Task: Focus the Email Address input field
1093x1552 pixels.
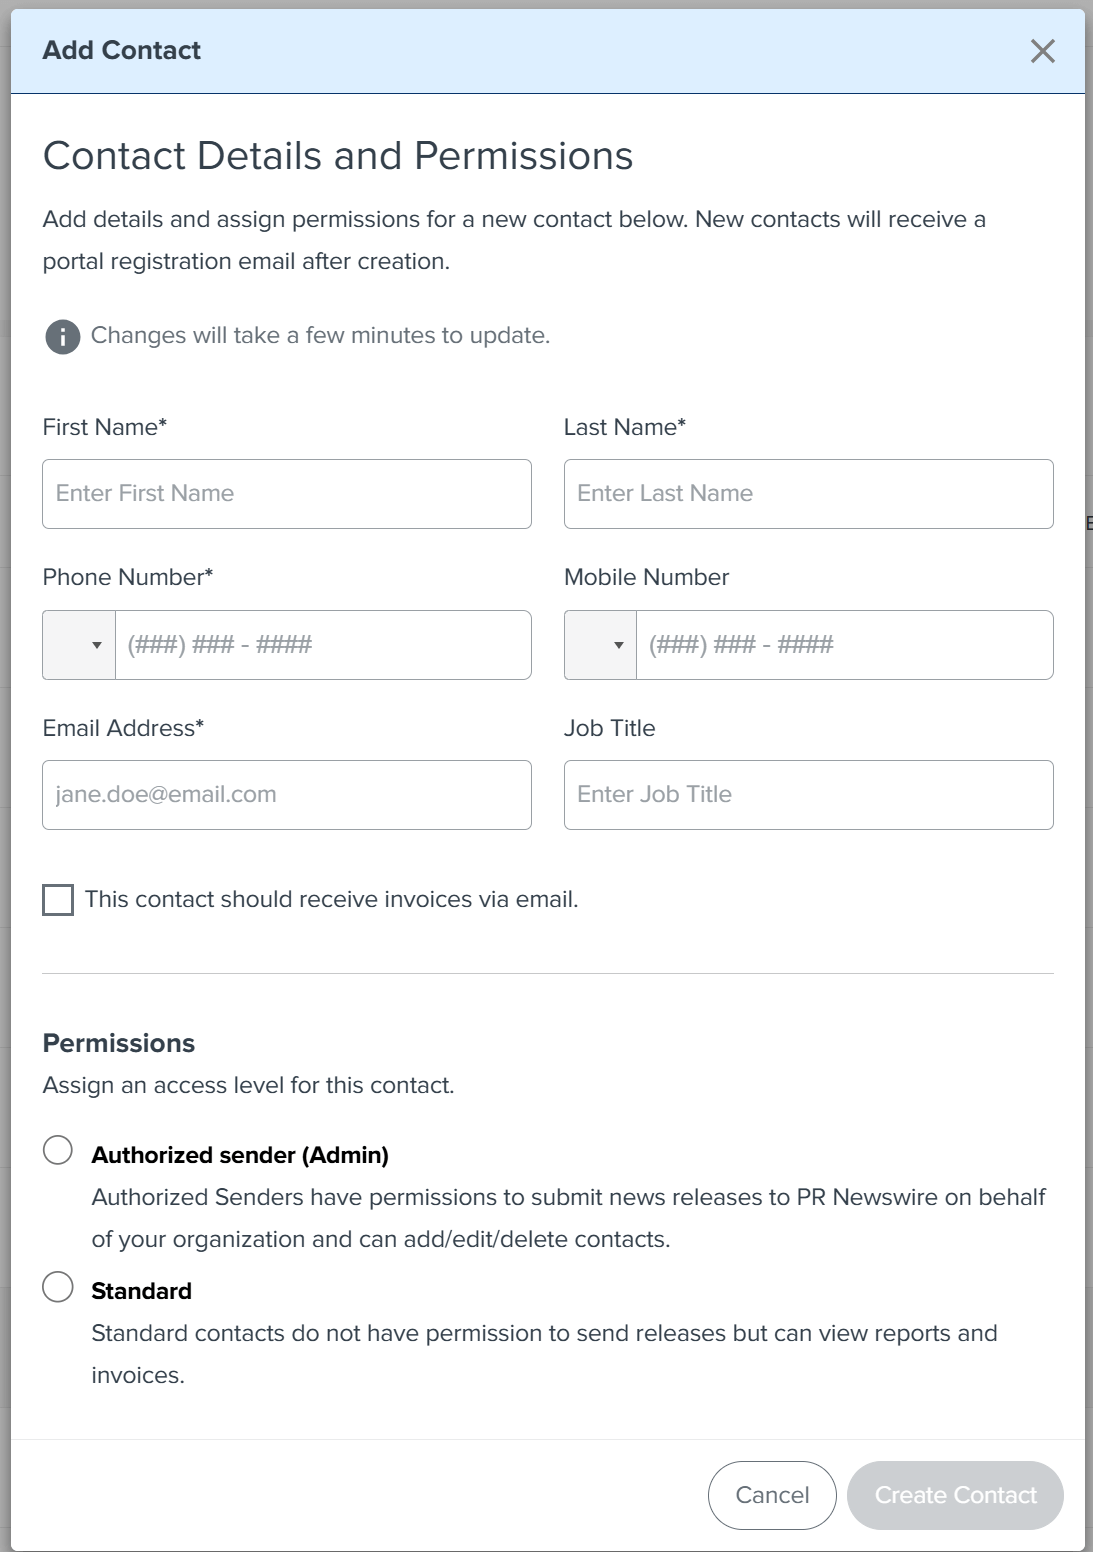Action: coord(287,795)
